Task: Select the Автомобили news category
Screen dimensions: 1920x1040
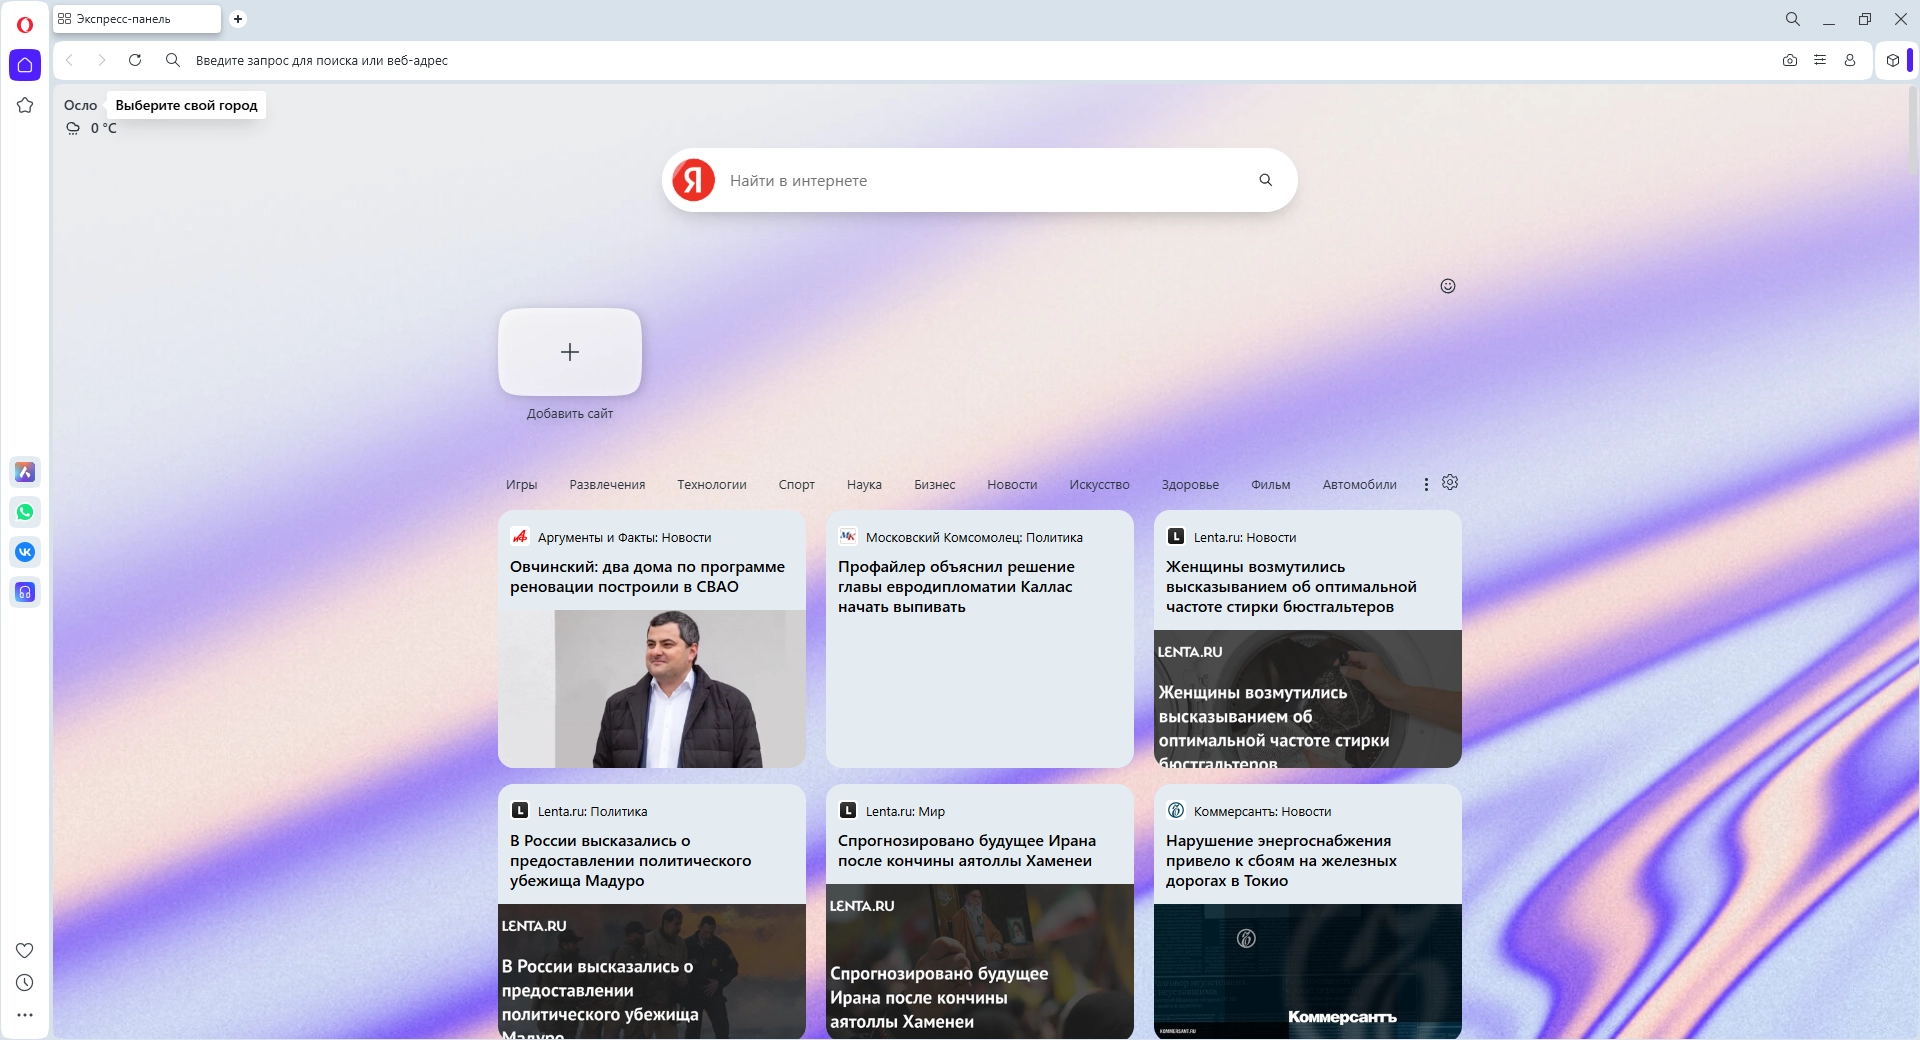Action: click(x=1360, y=485)
